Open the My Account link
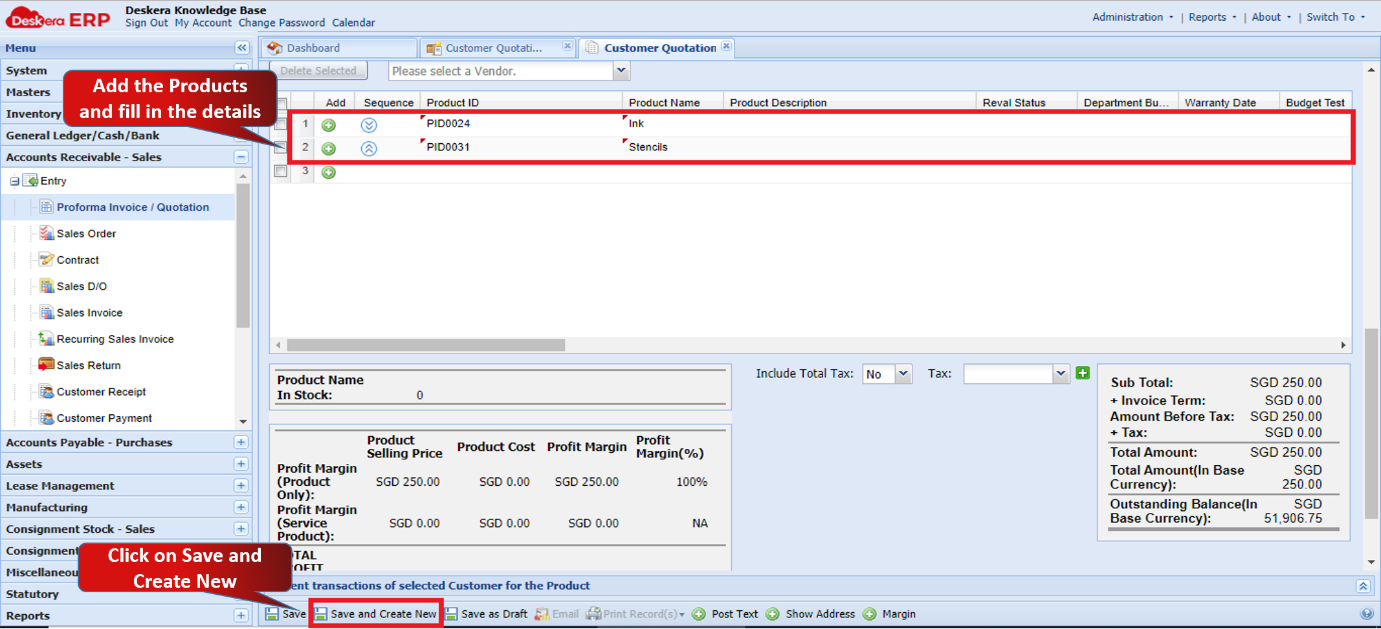The height and width of the screenshot is (629, 1381). click(203, 23)
